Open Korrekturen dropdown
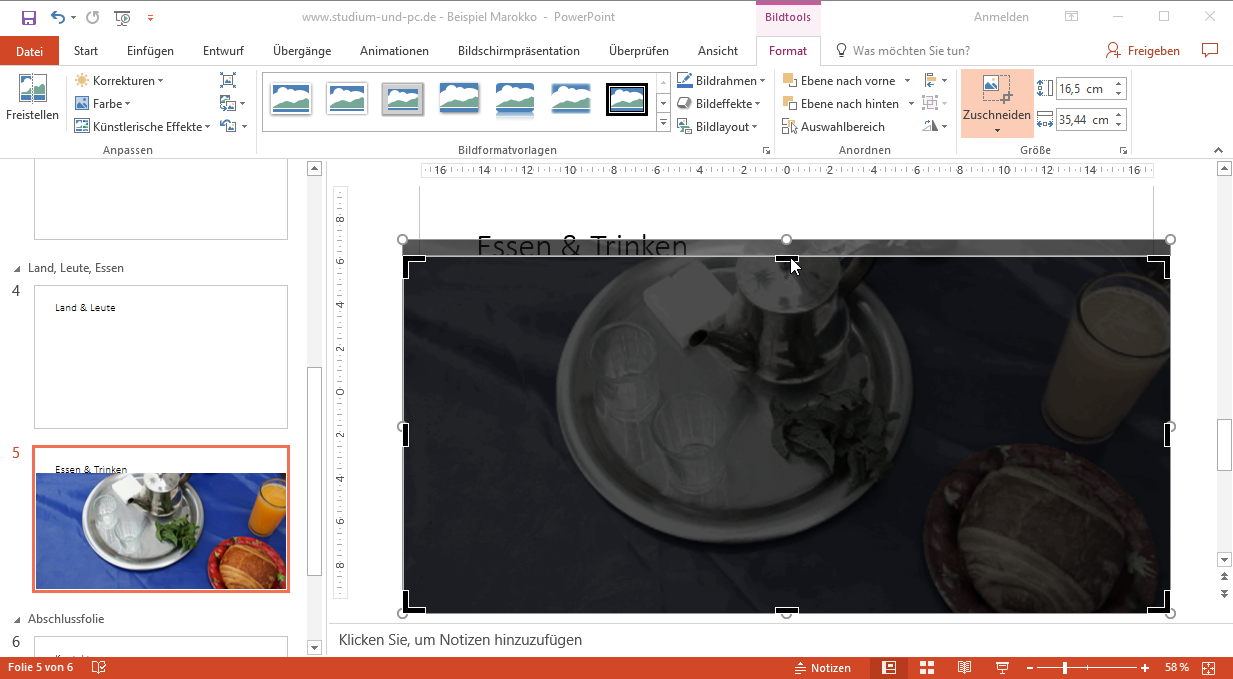The width and height of the screenshot is (1233, 679). click(x=118, y=80)
